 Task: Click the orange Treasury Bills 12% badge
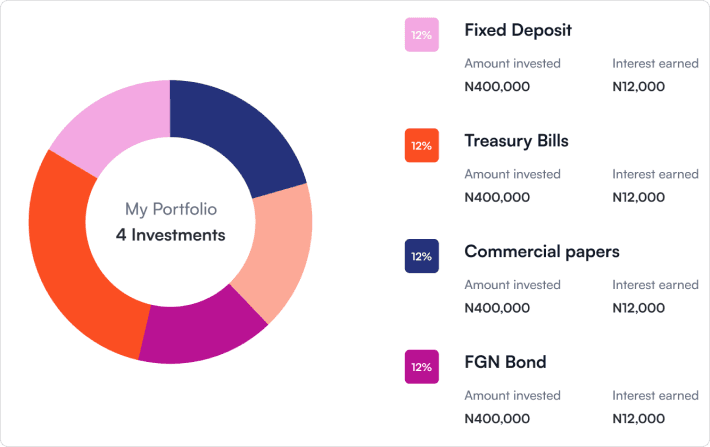[x=421, y=146]
